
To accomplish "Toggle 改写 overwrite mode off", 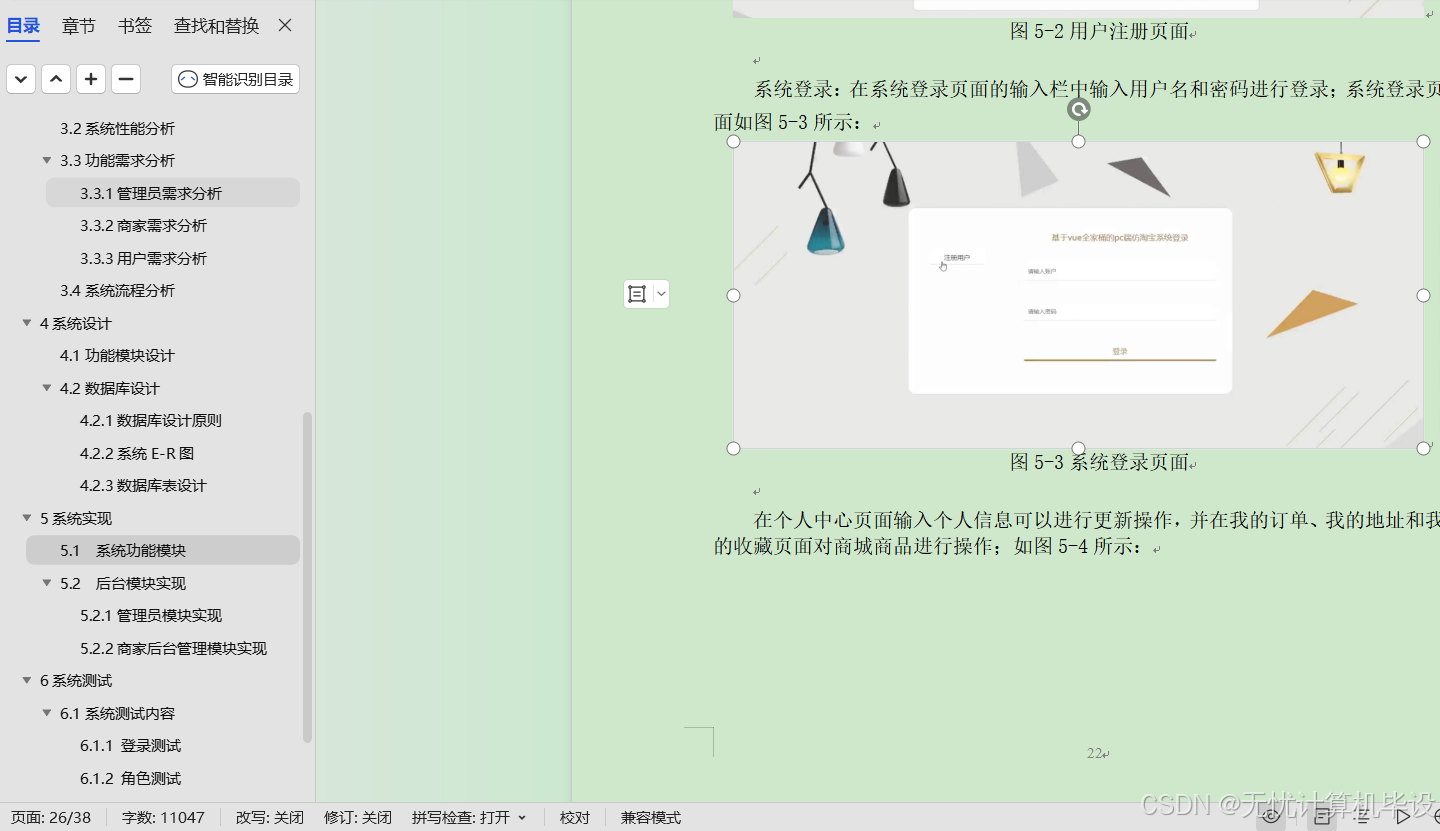I will coord(269,817).
